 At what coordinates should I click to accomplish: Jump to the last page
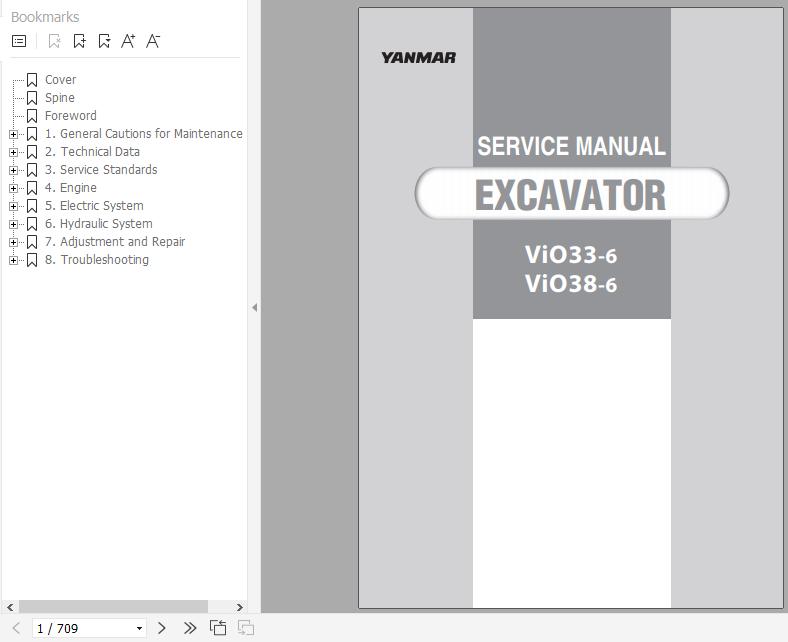point(189,628)
